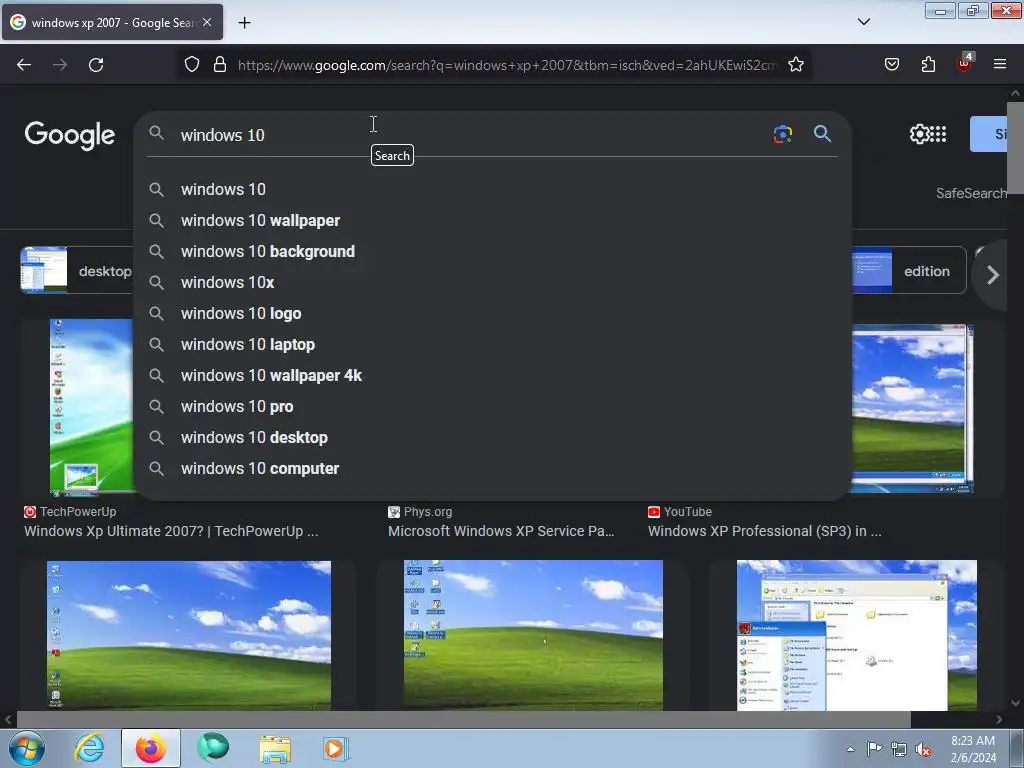1024x768 pixels.
Task: Open the Firefox hamburger menu
Action: 999,64
